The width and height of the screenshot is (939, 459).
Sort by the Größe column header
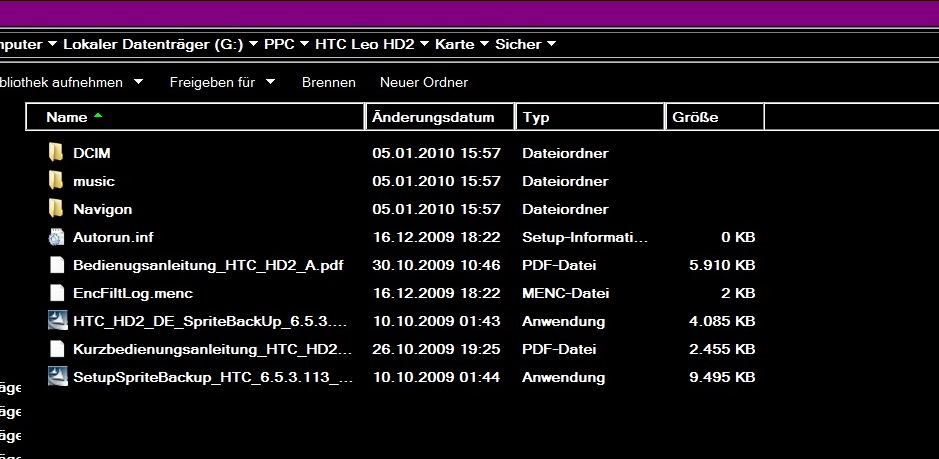click(x=715, y=117)
